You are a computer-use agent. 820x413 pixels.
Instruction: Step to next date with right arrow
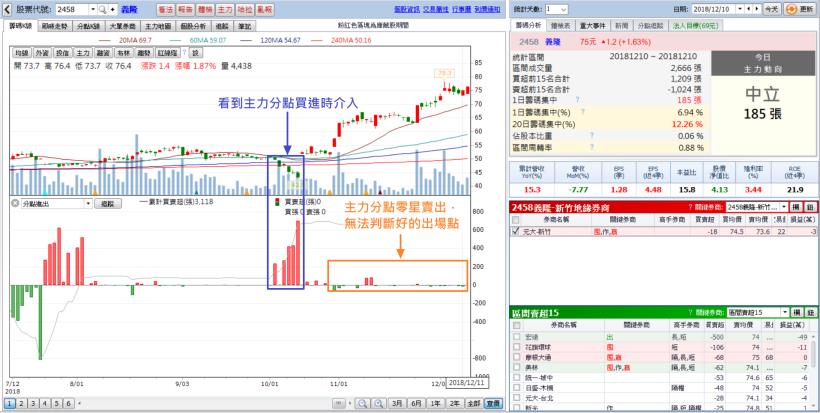[757, 9]
